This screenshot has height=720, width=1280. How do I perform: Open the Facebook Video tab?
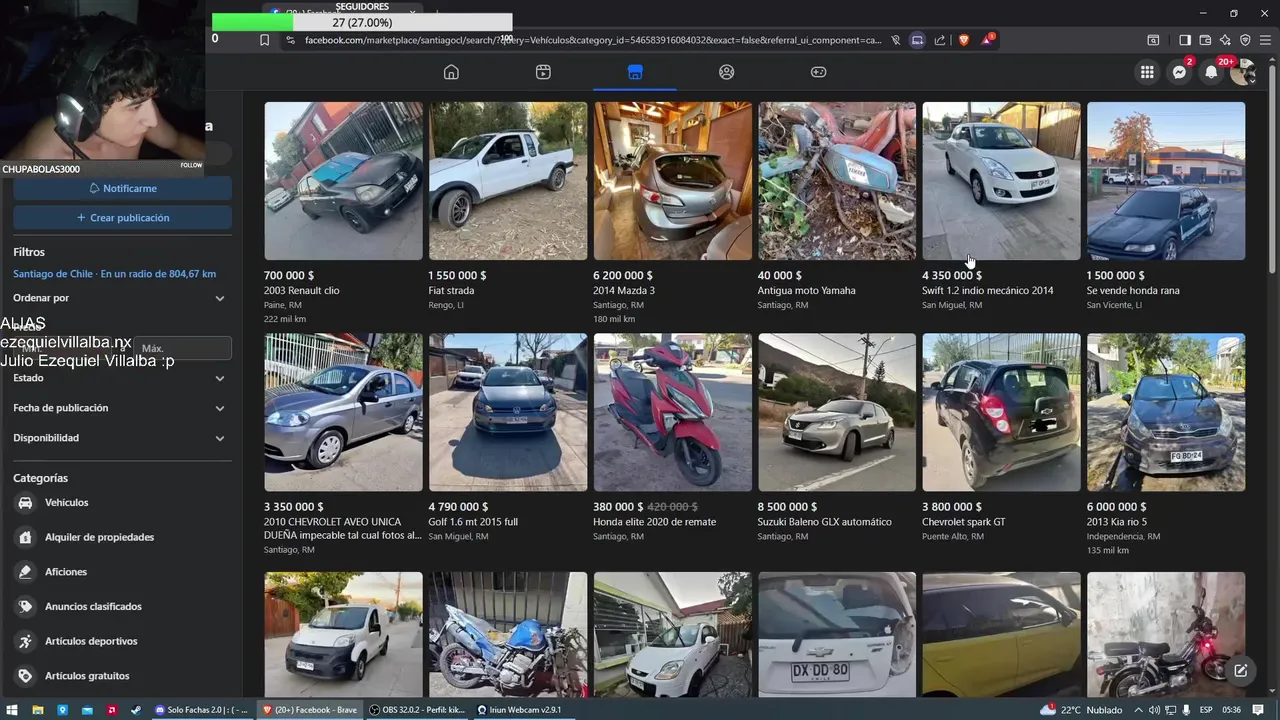(543, 72)
